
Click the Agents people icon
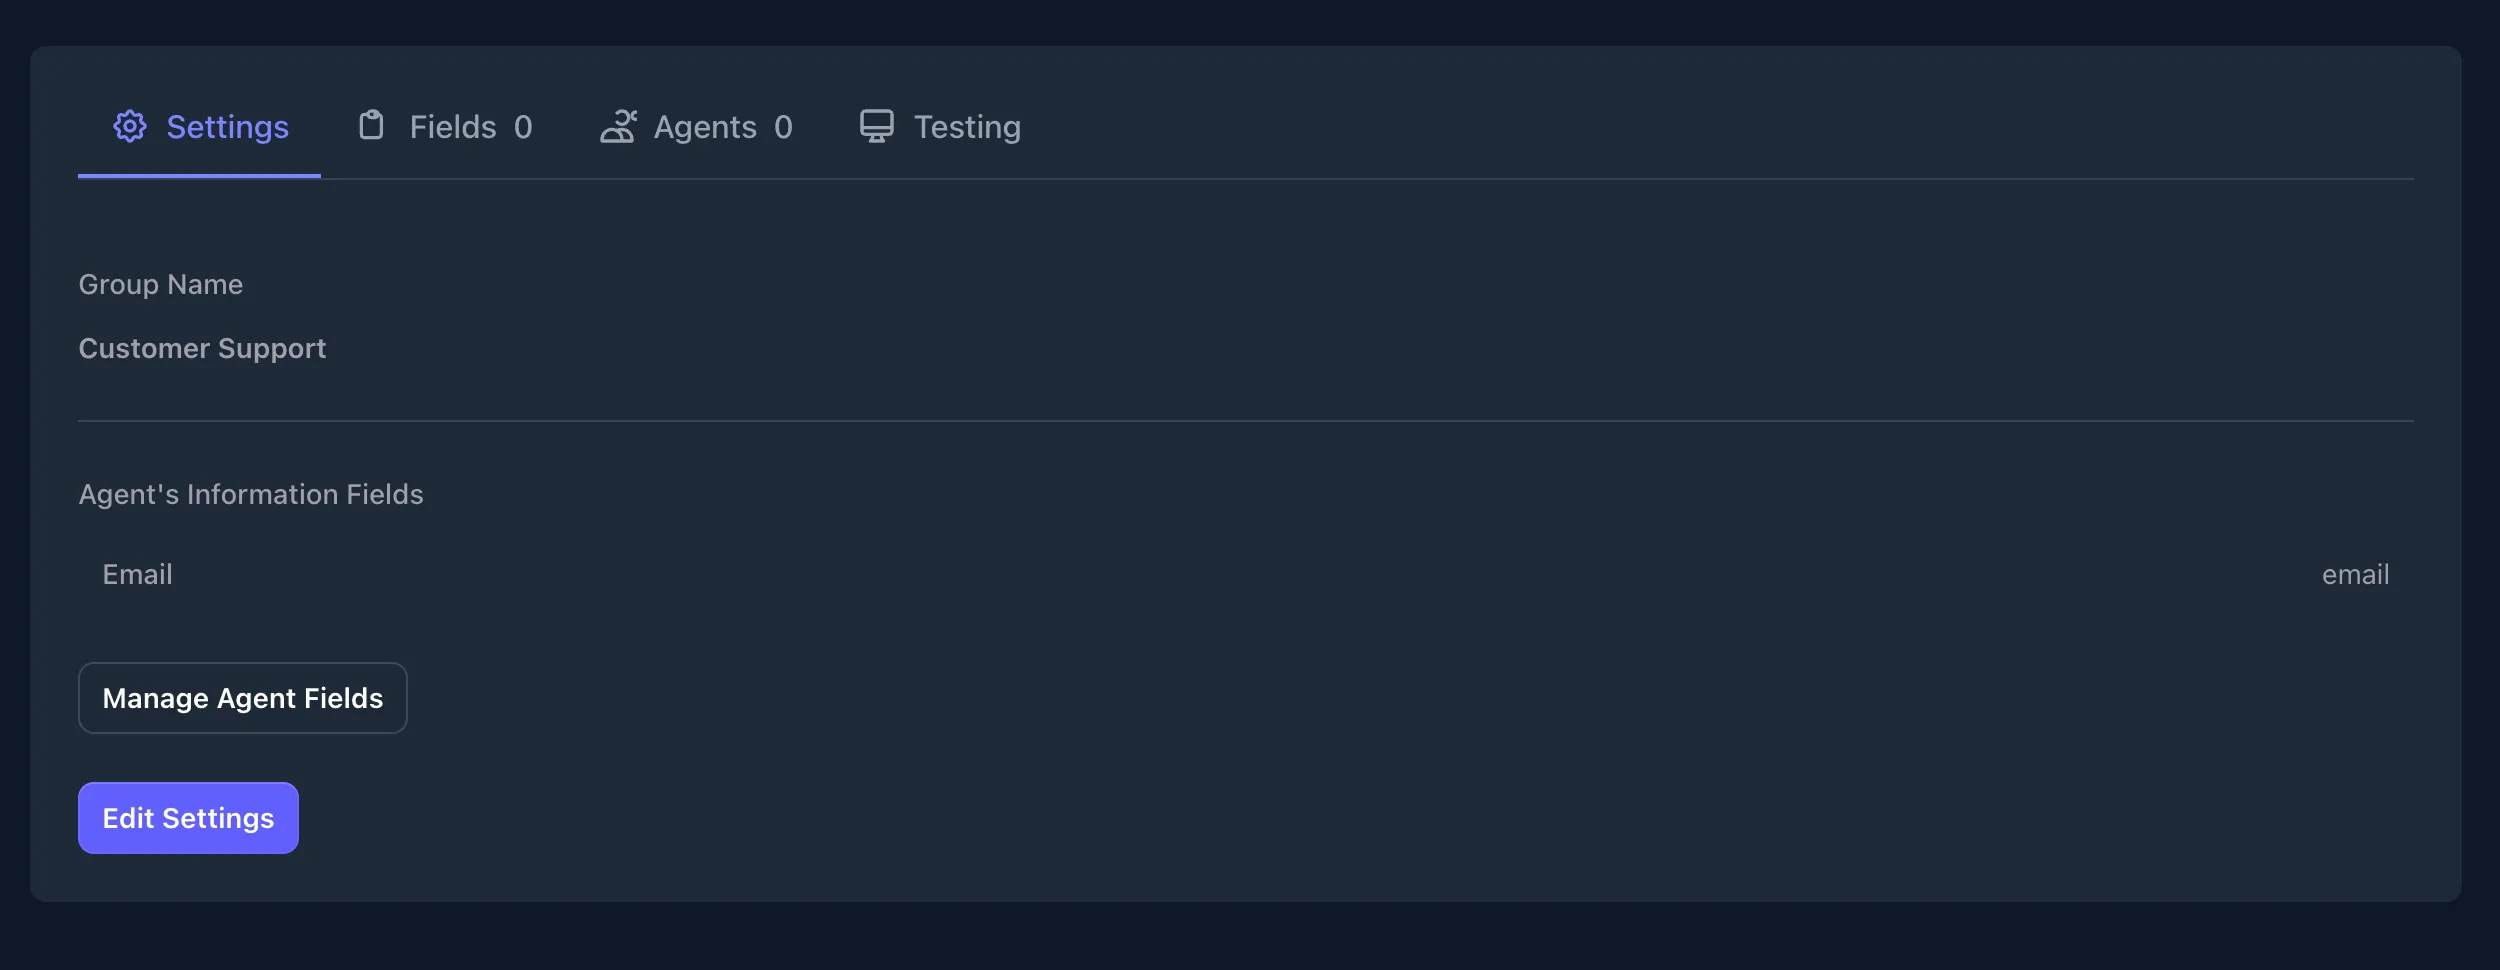coord(618,127)
